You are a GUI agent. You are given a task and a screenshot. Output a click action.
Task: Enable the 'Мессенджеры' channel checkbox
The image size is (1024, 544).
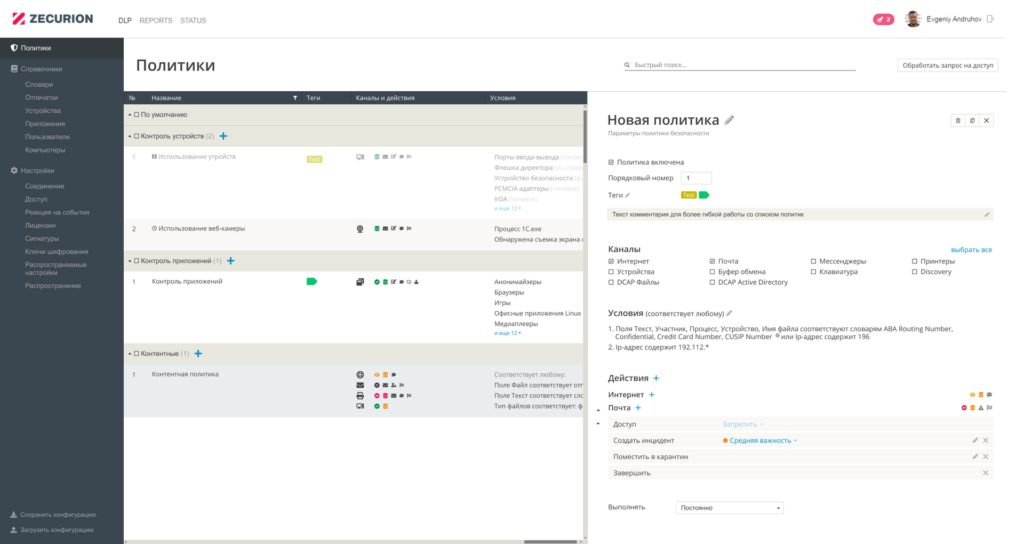813,261
